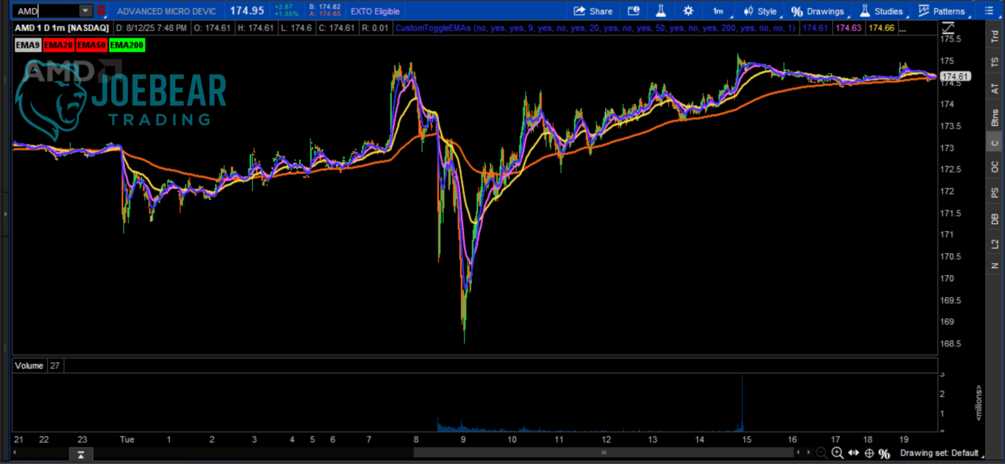The width and height of the screenshot is (1005, 464).
Task: Toggle the EMA9 button
Action: pos(28,45)
